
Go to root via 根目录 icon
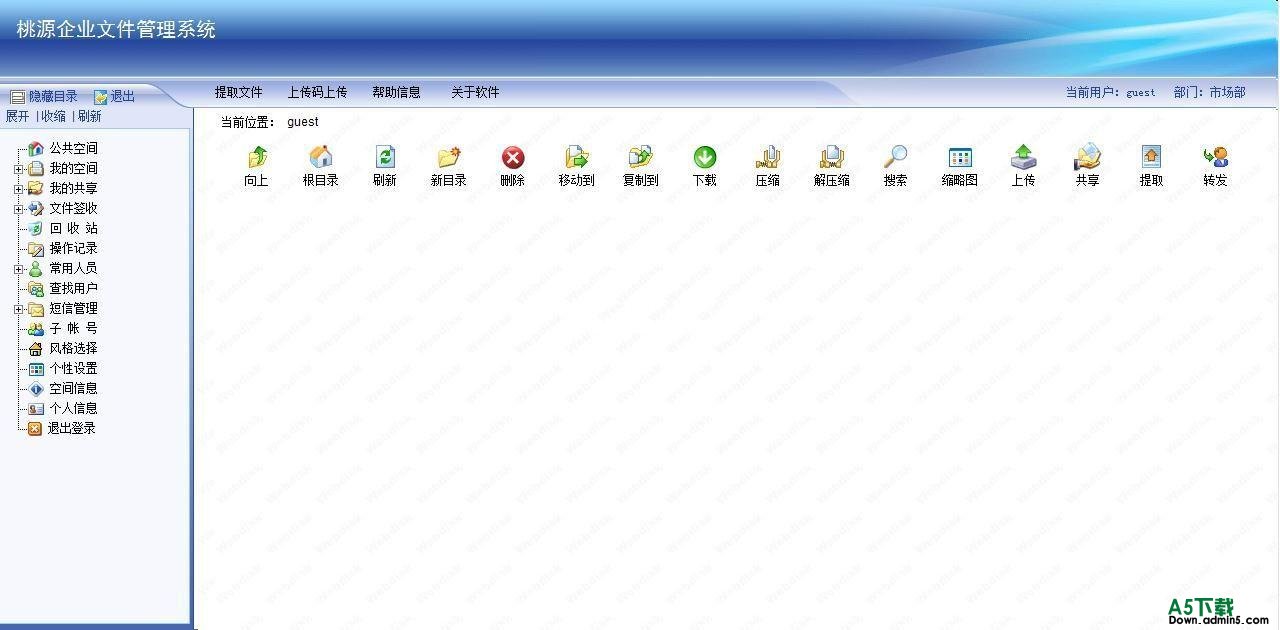point(321,157)
